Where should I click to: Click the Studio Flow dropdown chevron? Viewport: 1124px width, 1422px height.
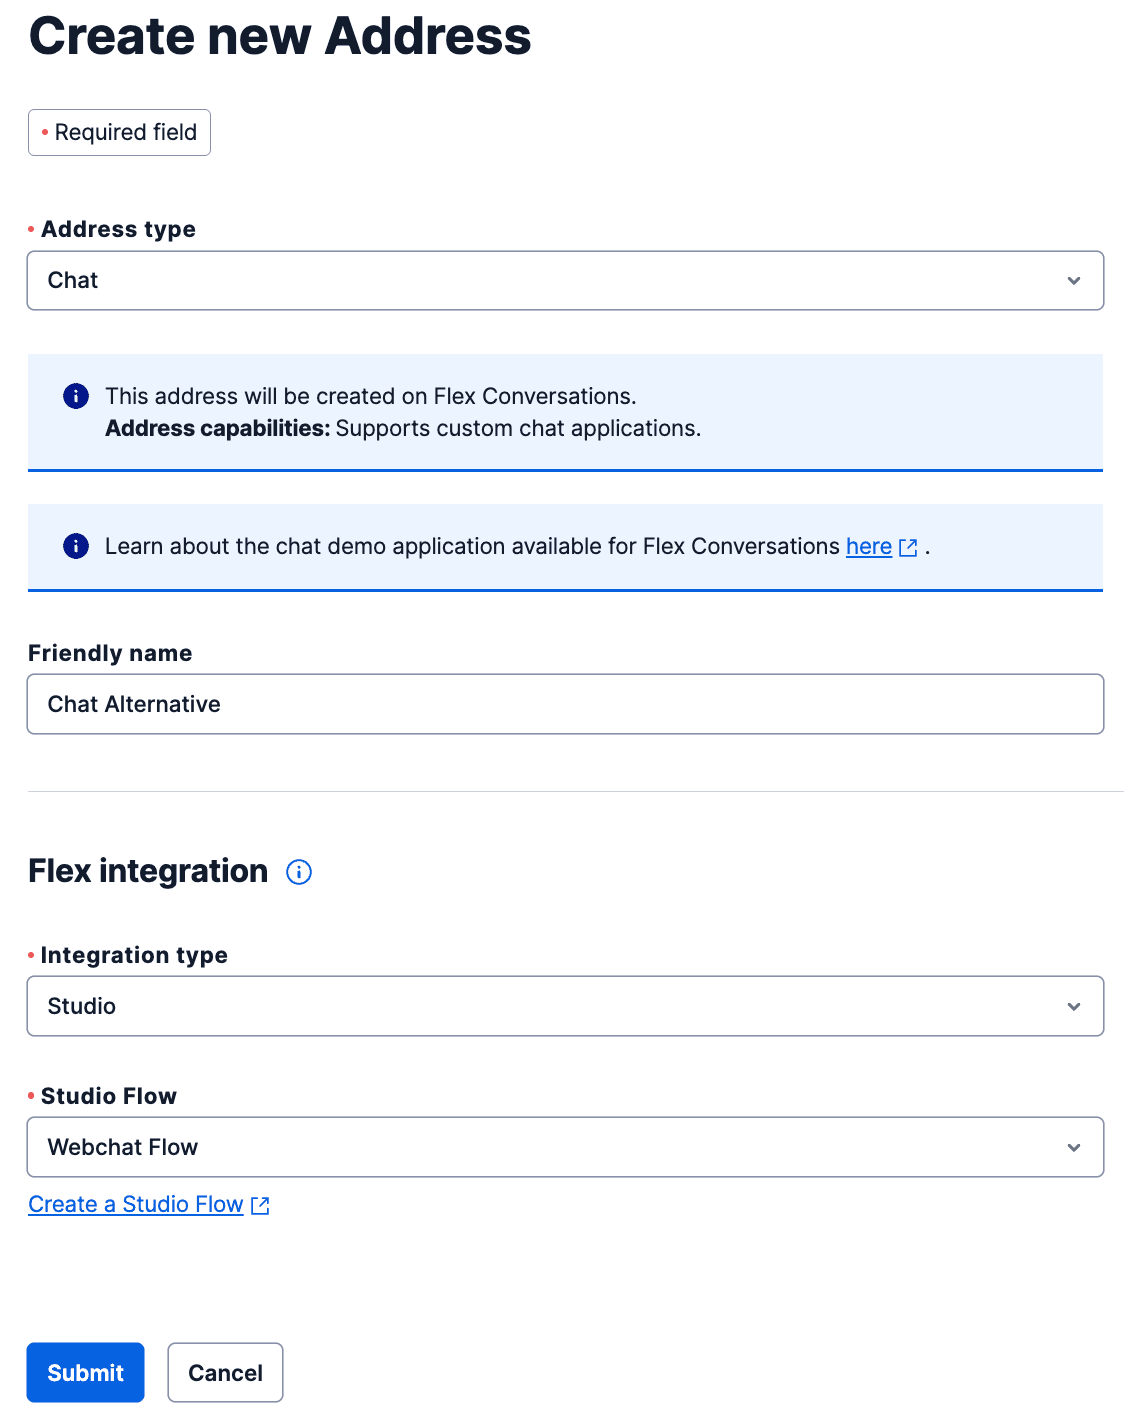click(1074, 1147)
